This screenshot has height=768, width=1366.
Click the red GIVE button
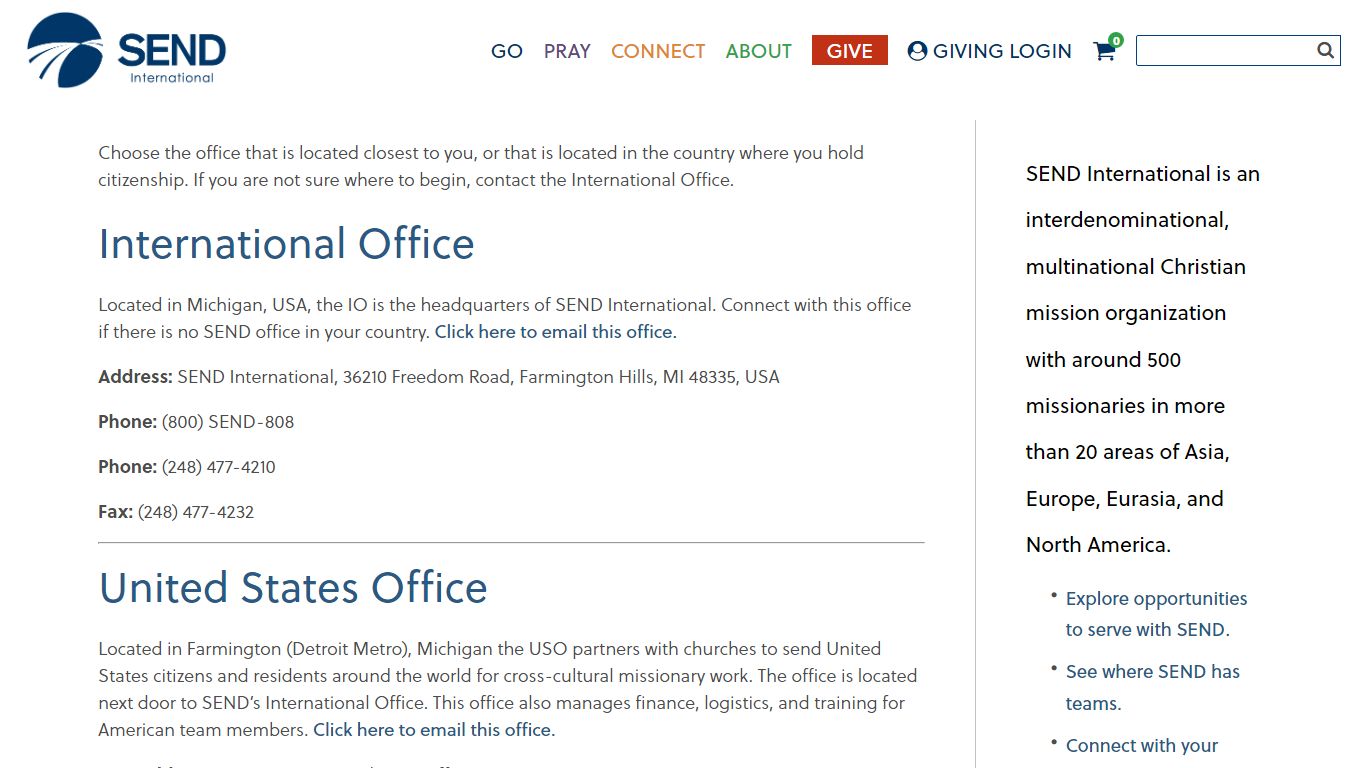pos(850,50)
